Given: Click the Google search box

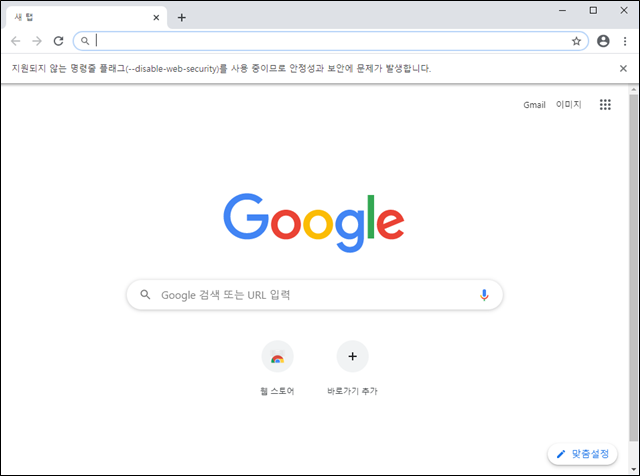Looking at the screenshot, I should click(x=314, y=295).
